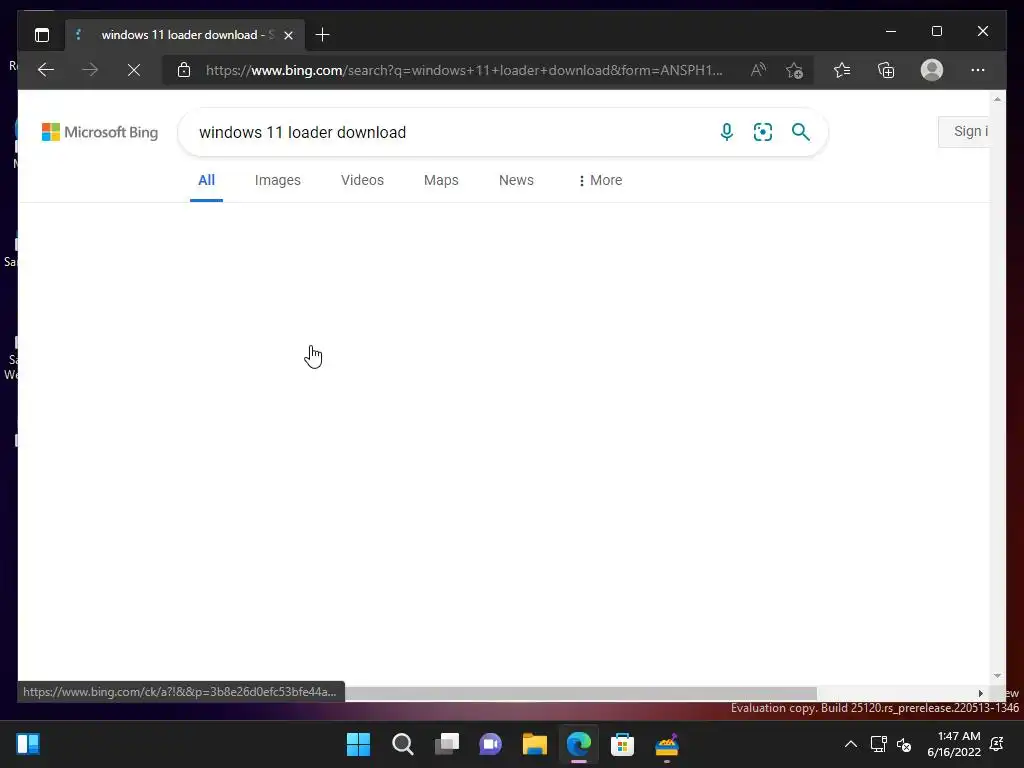Open Task View on taskbar
The image size is (1024, 768).
click(447, 744)
